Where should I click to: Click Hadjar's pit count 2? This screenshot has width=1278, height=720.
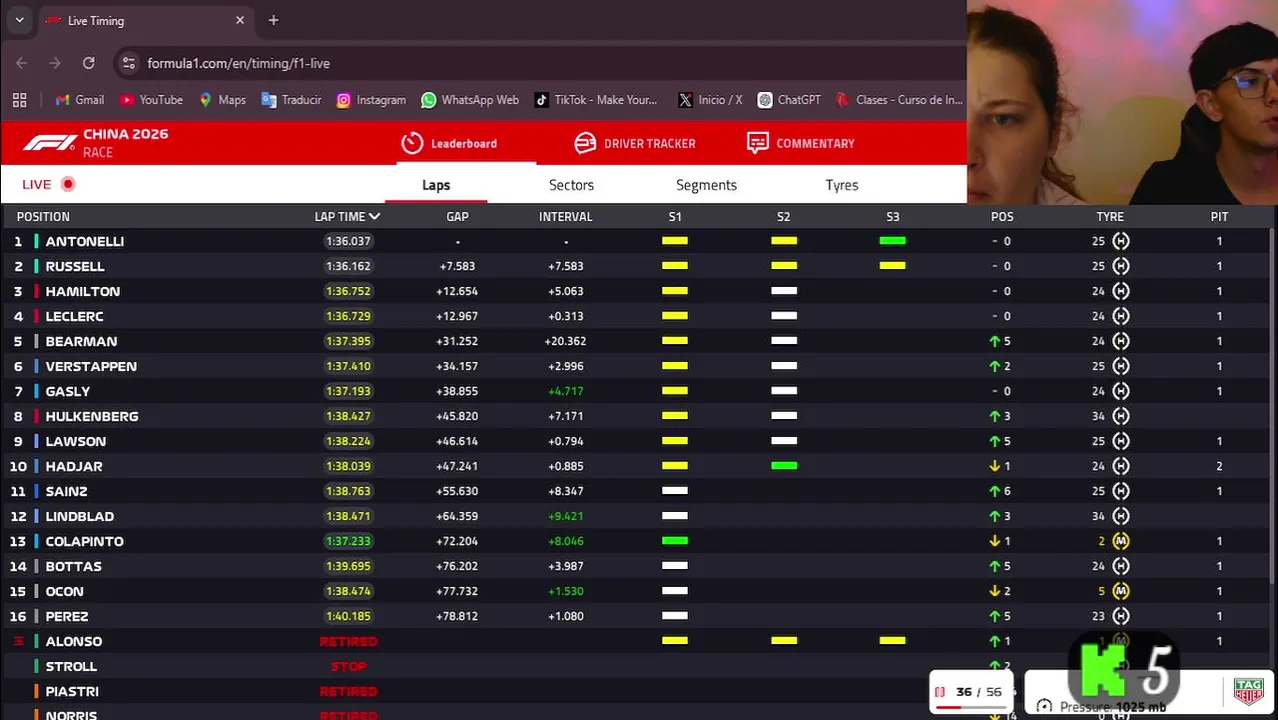1219,466
